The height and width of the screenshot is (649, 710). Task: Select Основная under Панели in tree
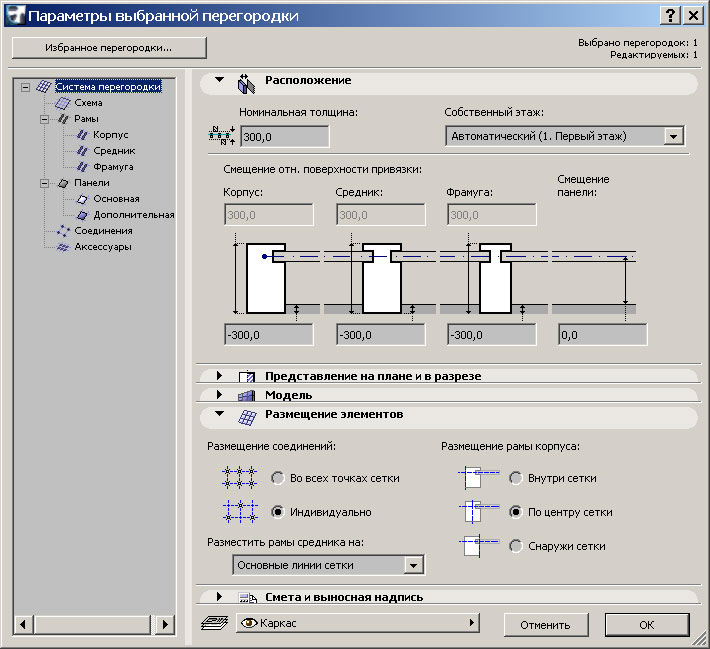(x=116, y=199)
